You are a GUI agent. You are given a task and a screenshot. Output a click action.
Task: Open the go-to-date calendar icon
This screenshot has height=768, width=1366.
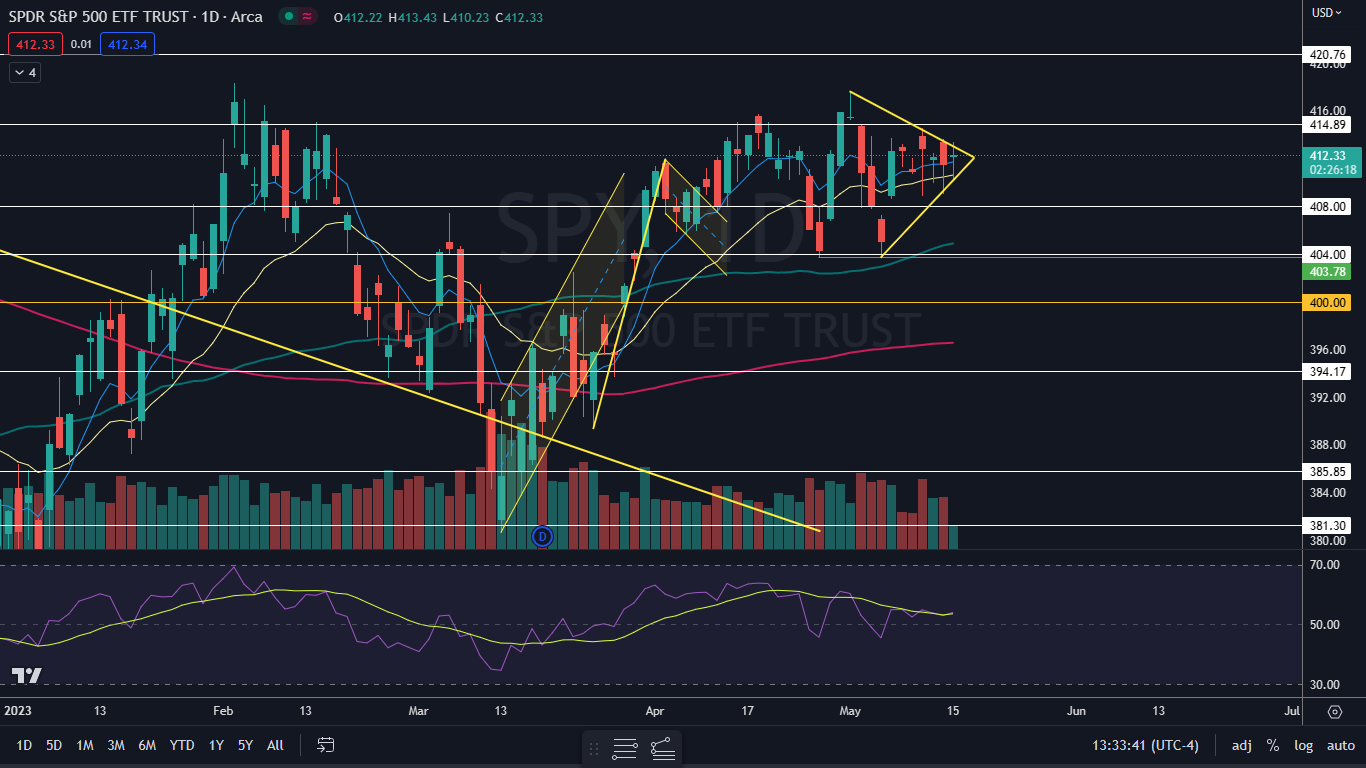(x=325, y=745)
